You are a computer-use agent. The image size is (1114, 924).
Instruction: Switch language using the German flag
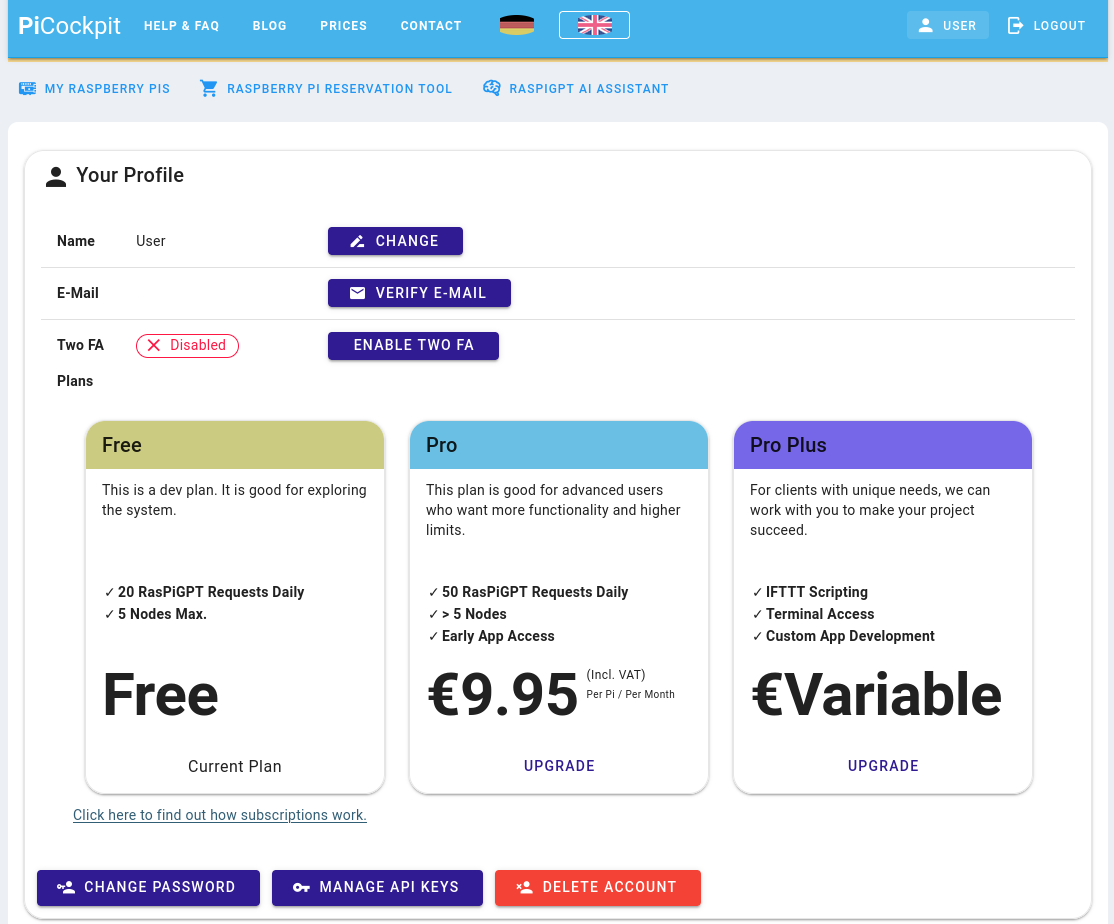pos(515,25)
